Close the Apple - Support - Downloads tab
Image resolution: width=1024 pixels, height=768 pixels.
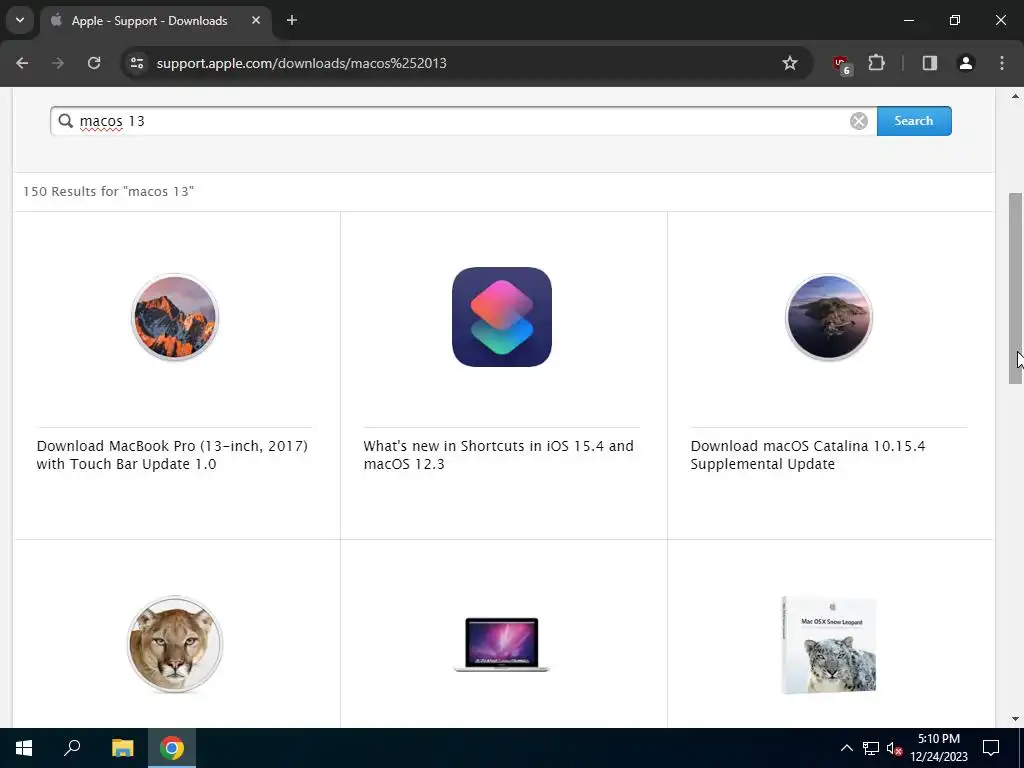(256, 20)
